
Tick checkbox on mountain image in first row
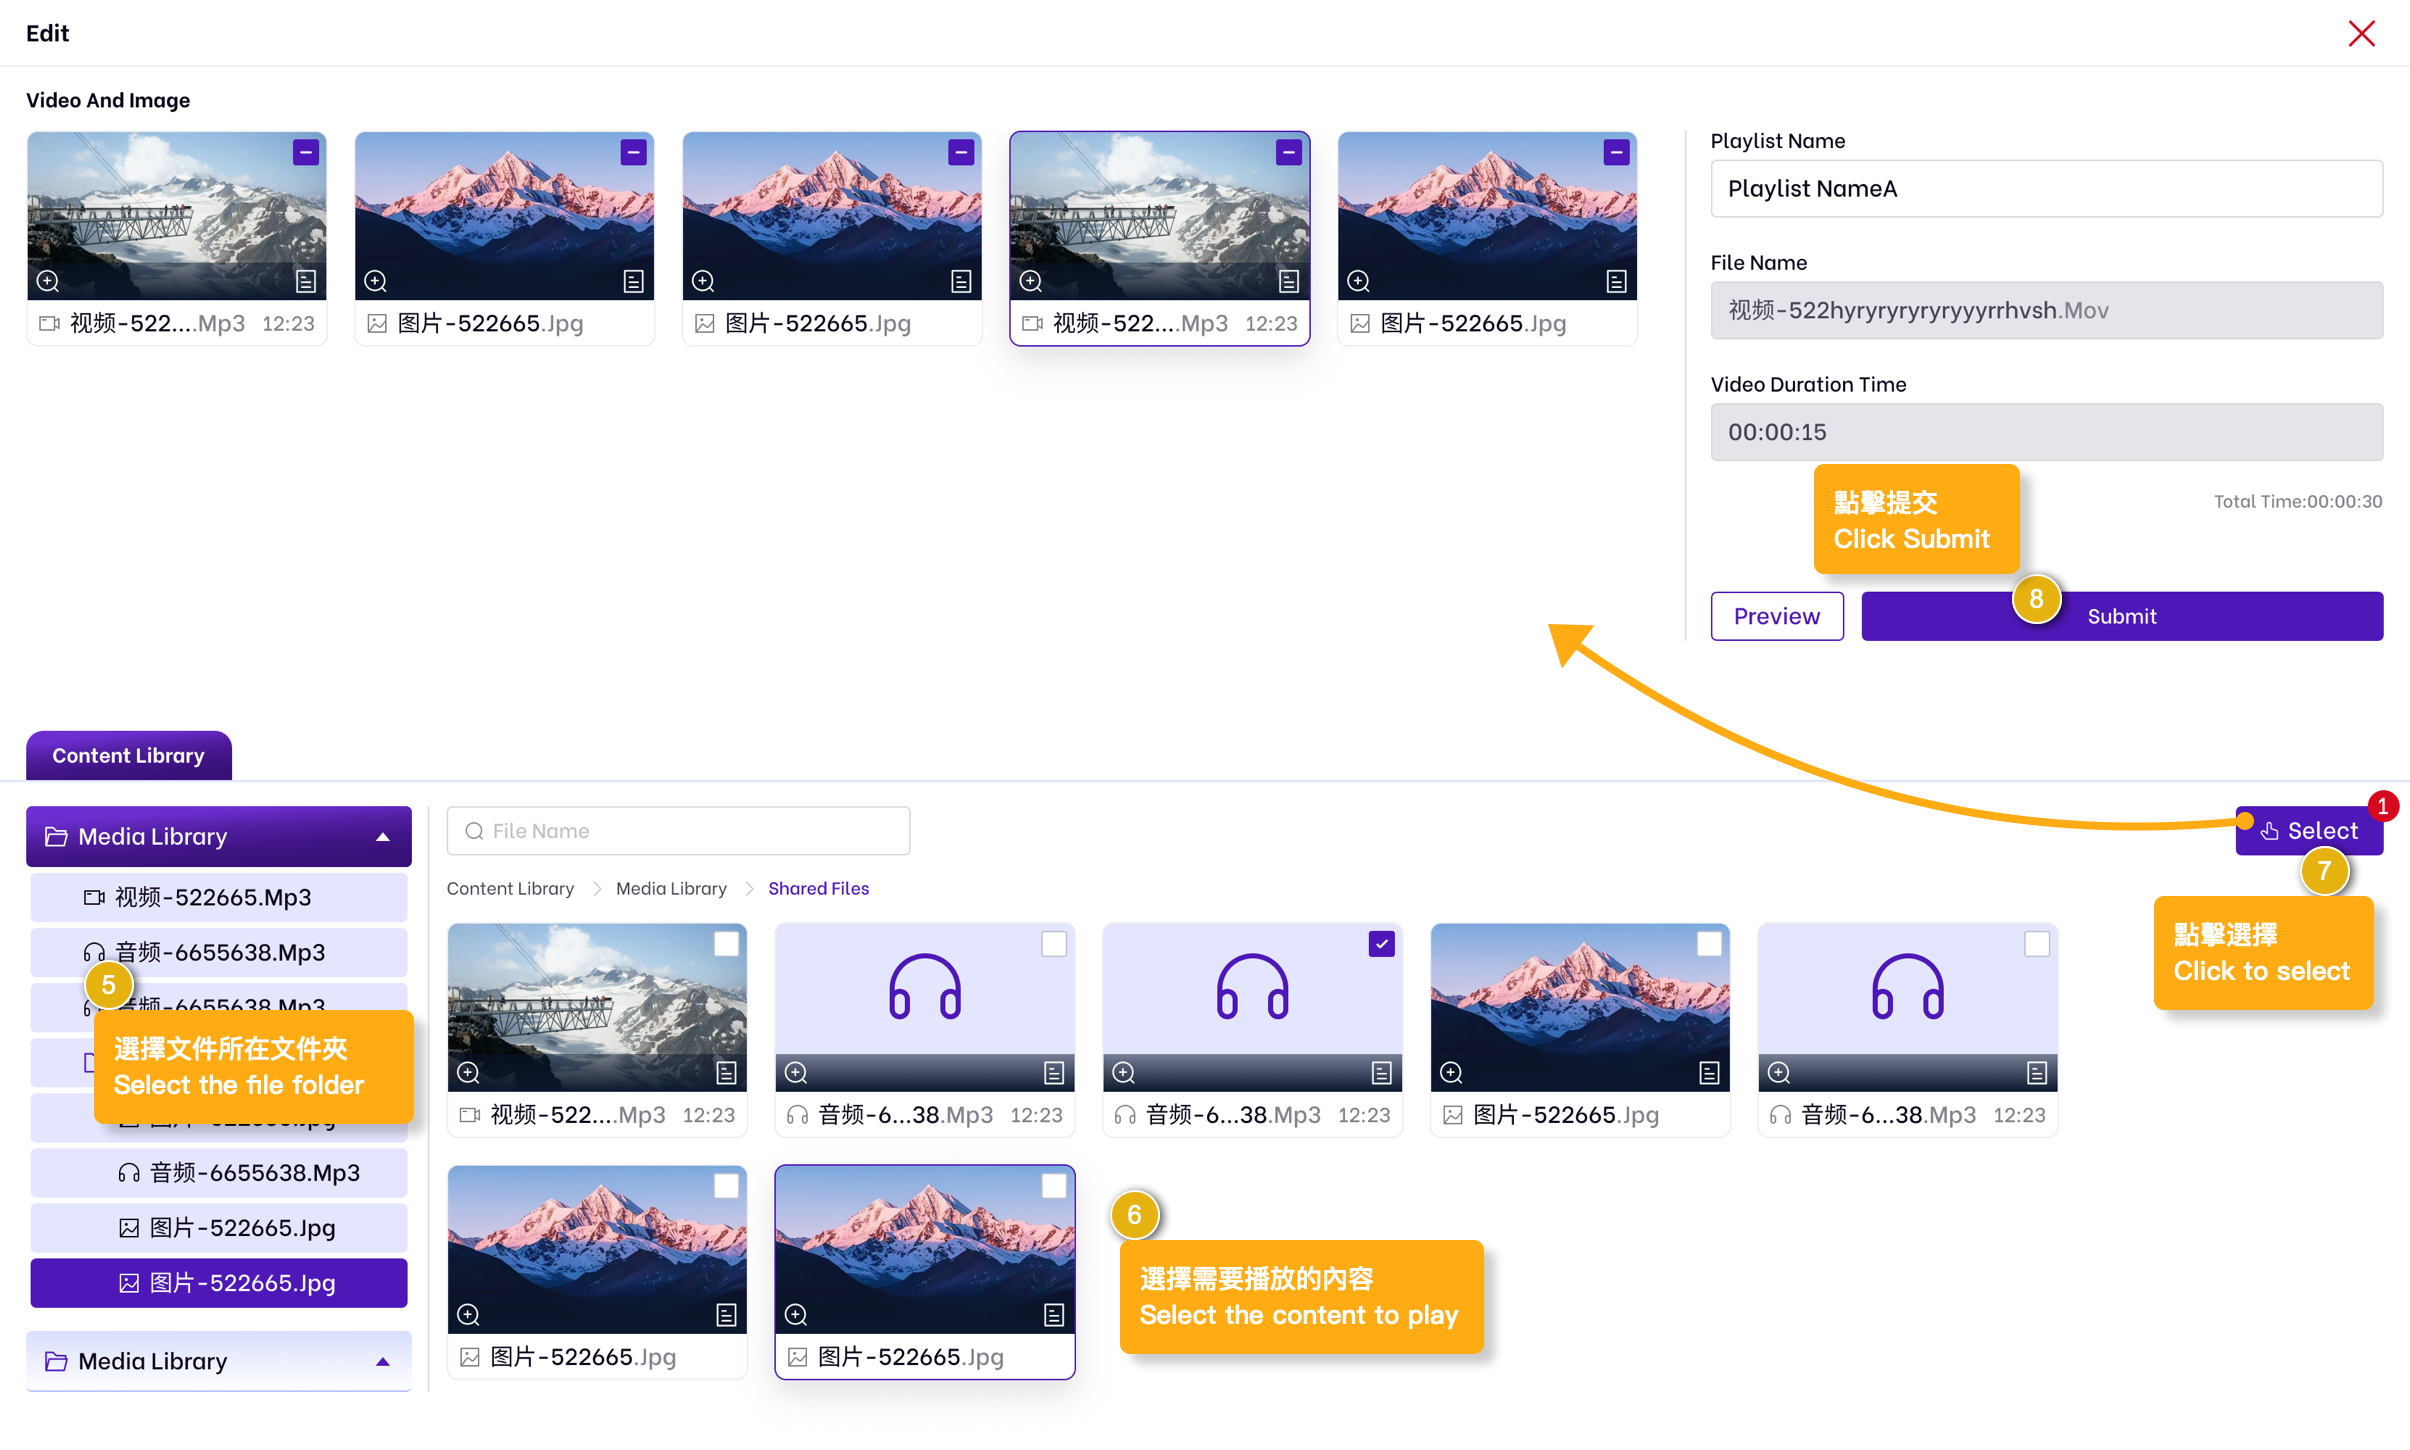click(1709, 944)
